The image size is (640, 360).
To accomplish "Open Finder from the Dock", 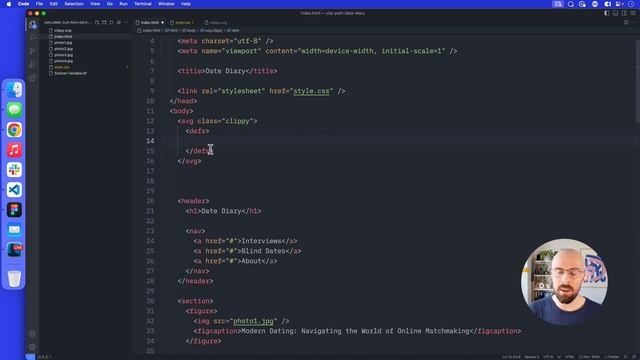I will coord(14,89).
